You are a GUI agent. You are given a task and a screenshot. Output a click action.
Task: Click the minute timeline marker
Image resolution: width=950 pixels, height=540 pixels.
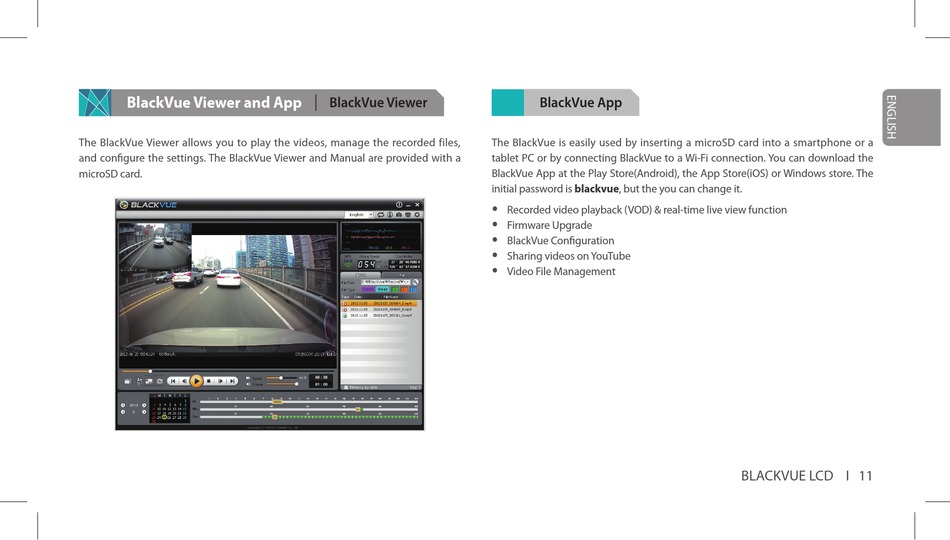tap(357, 409)
